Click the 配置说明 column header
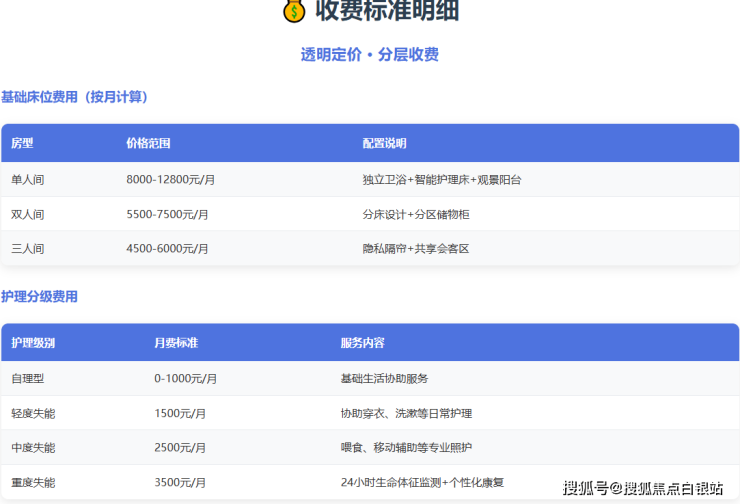This screenshot has height=504, width=740. [x=384, y=144]
